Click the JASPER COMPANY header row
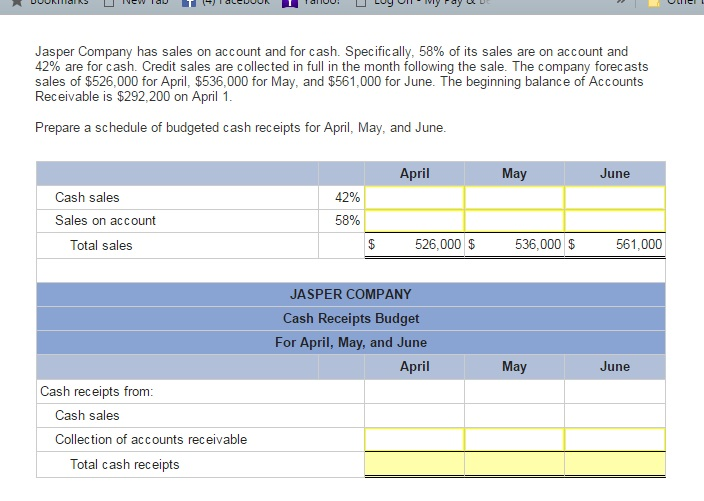Screen dimensions: 704x501 pos(351,294)
